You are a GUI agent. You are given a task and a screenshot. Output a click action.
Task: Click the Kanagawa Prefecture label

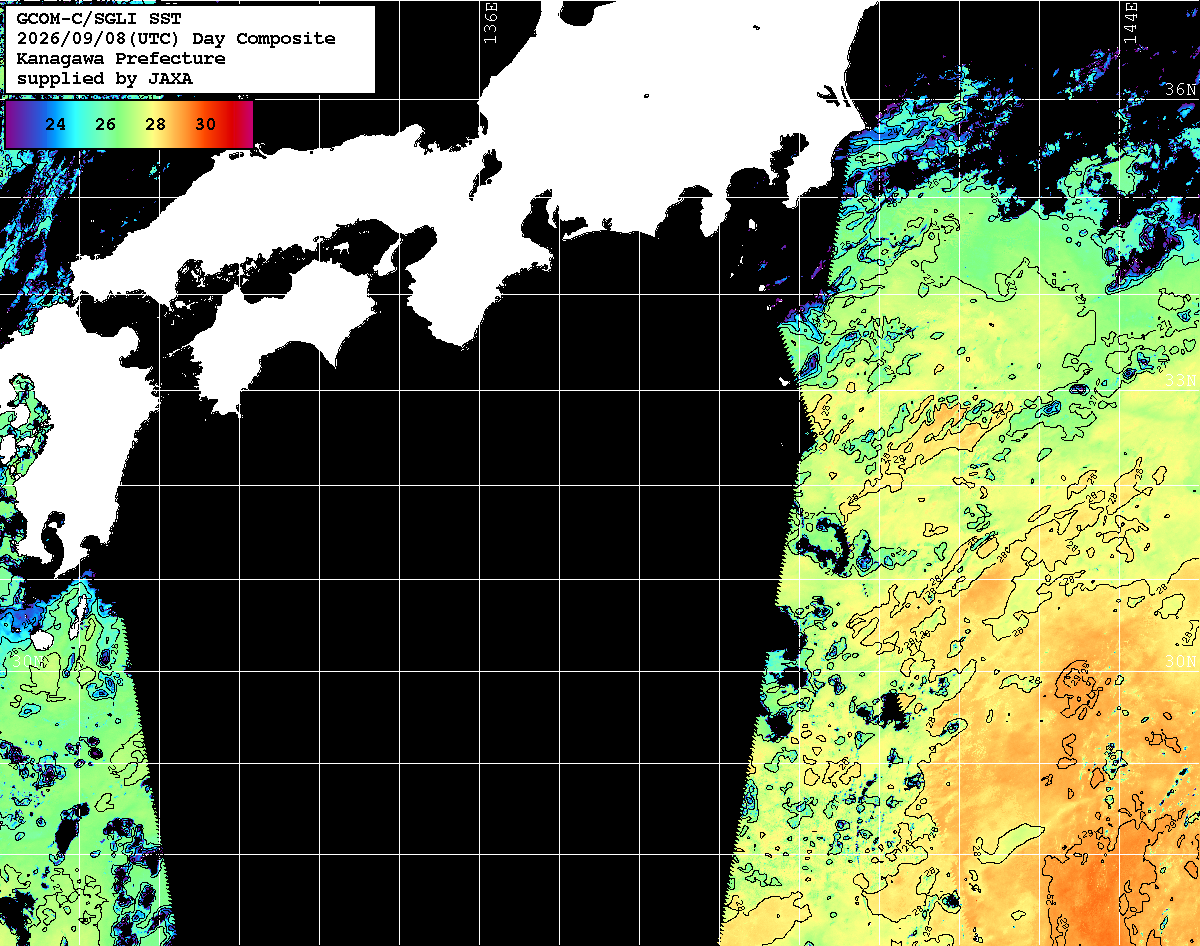click(120, 58)
